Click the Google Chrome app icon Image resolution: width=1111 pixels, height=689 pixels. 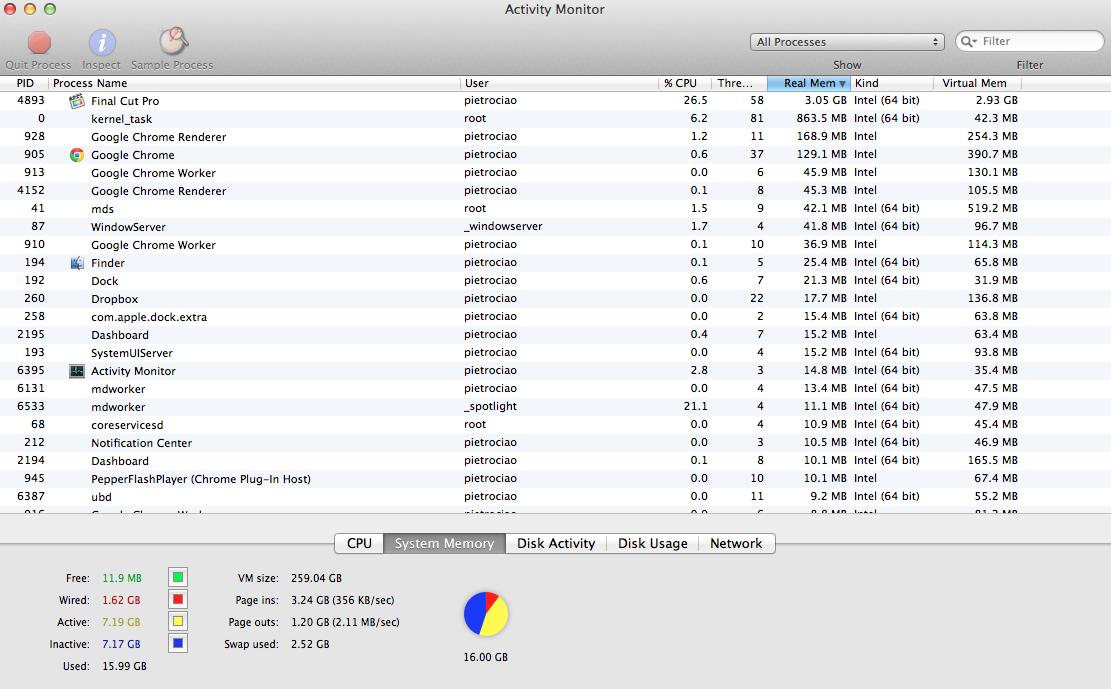[77, 155]
